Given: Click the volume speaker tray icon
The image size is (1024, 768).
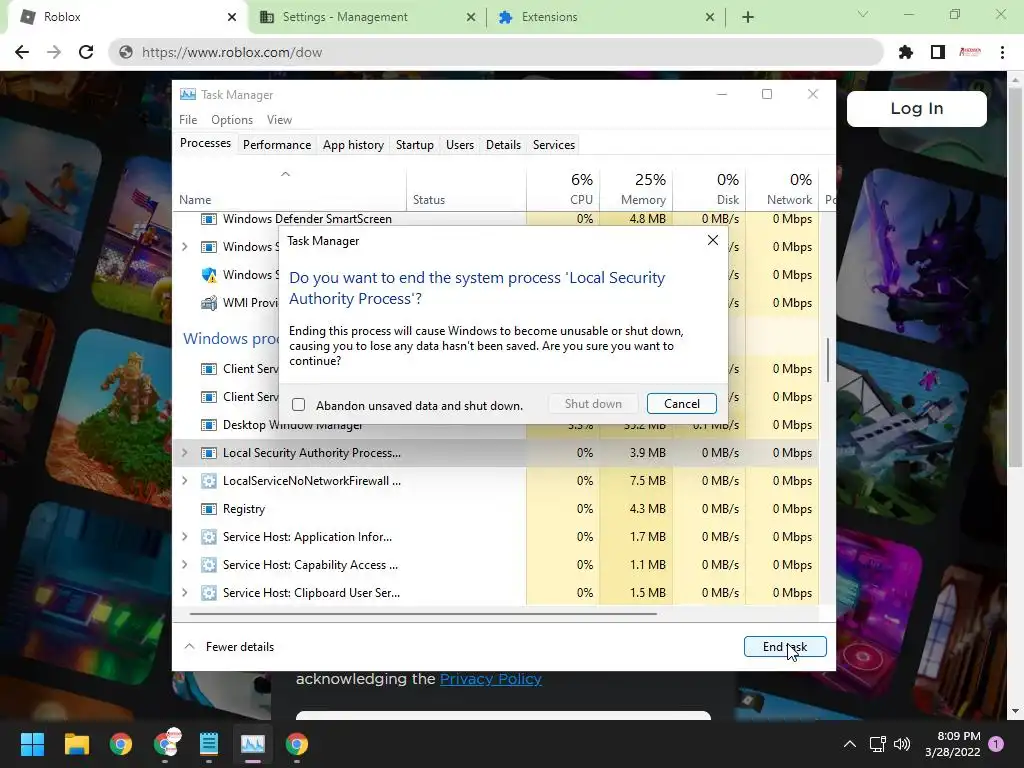Looking at the screenshot, I should tap(902, 744).
